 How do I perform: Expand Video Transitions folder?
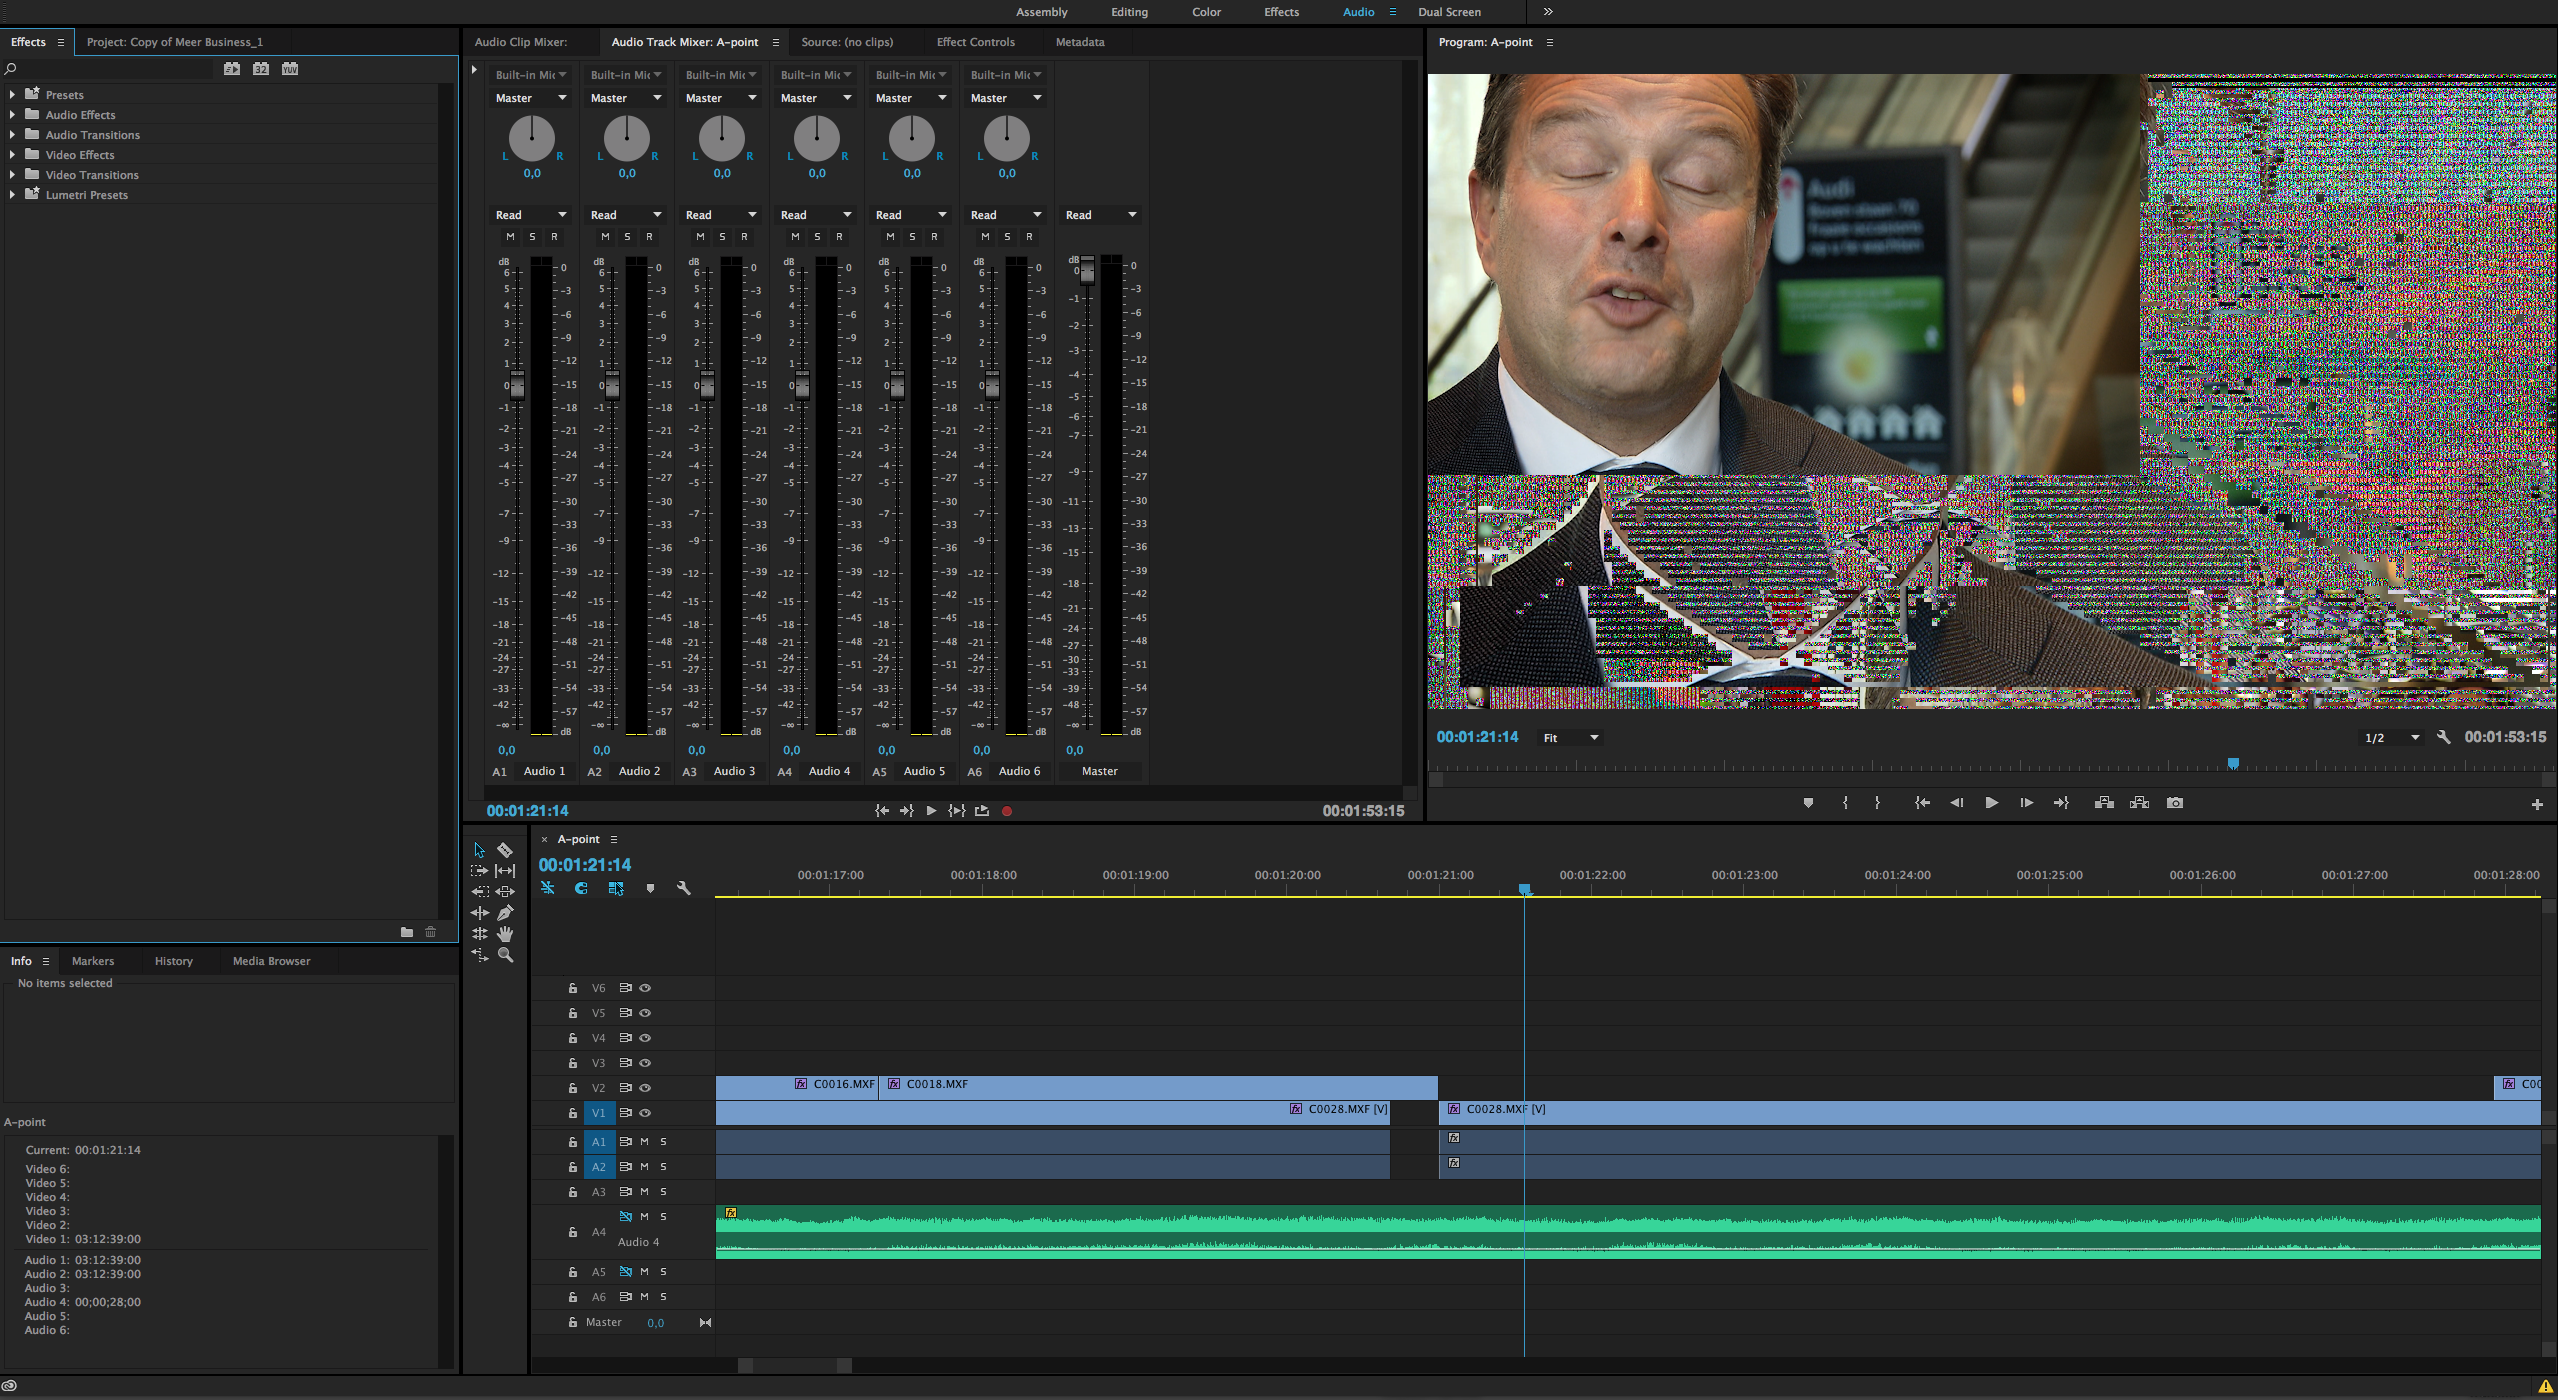pos(12,175)
